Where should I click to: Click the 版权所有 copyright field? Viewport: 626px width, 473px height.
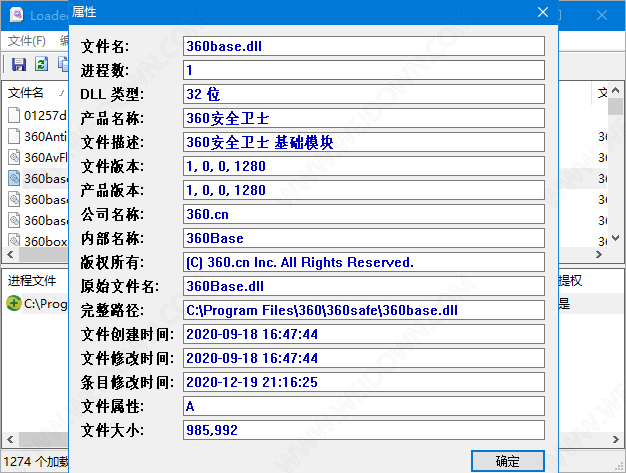coord(364,262)
